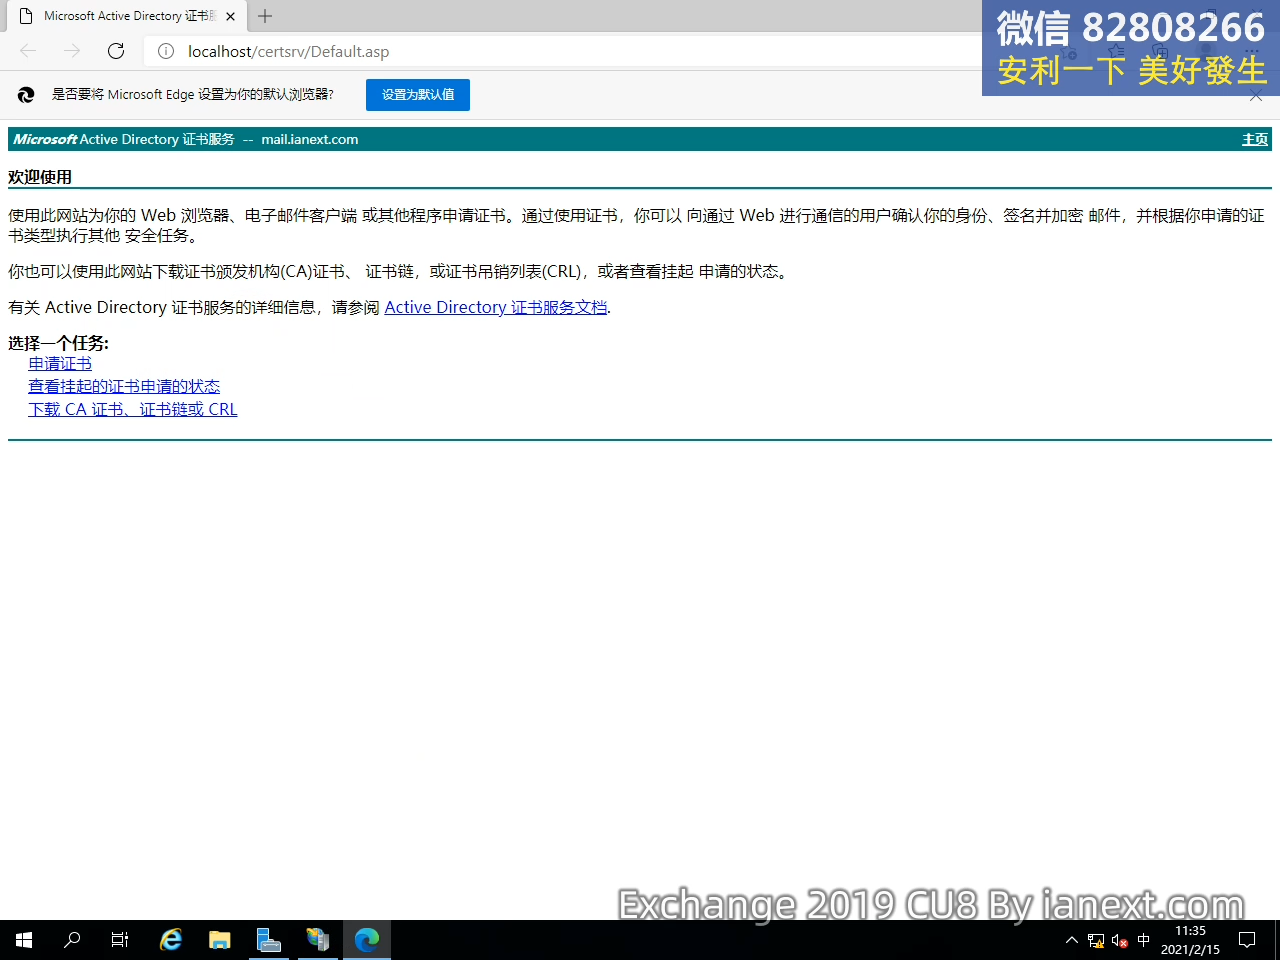This screenshot has width=1280, height=960.
Task: Open the muted volume tray icon
Action: pos(1120,940)
